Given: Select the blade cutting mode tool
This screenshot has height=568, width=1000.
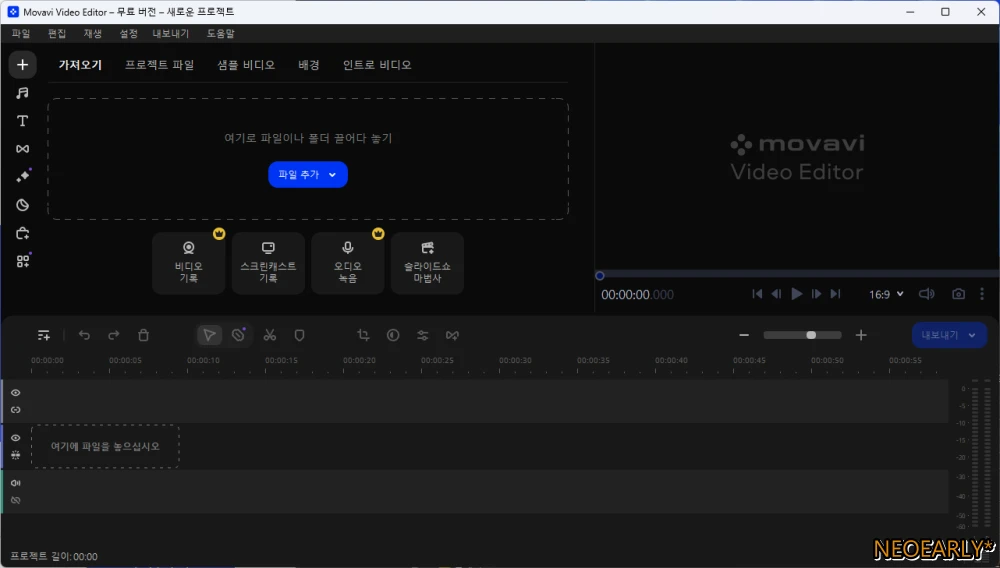Looking at the screenshot, I should [x=239, y=335].
